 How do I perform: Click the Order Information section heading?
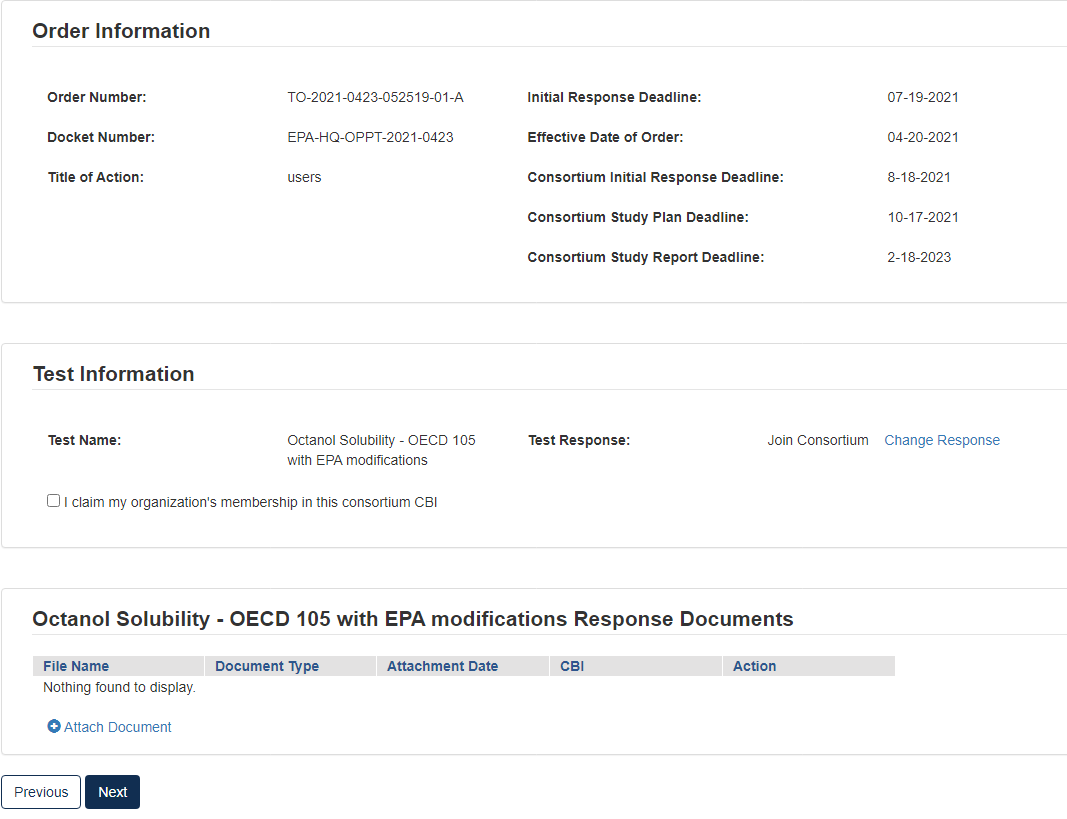click(121, 31)
